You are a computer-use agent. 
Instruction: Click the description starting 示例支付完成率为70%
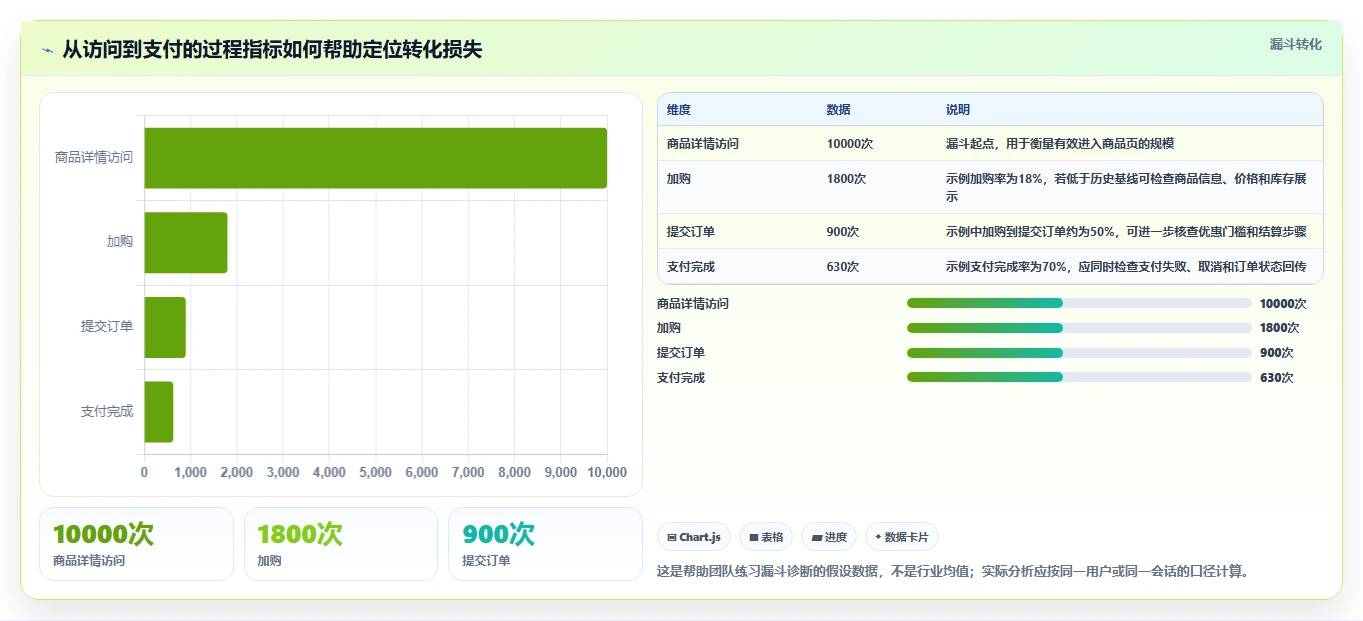click(x=1126, y=267)
